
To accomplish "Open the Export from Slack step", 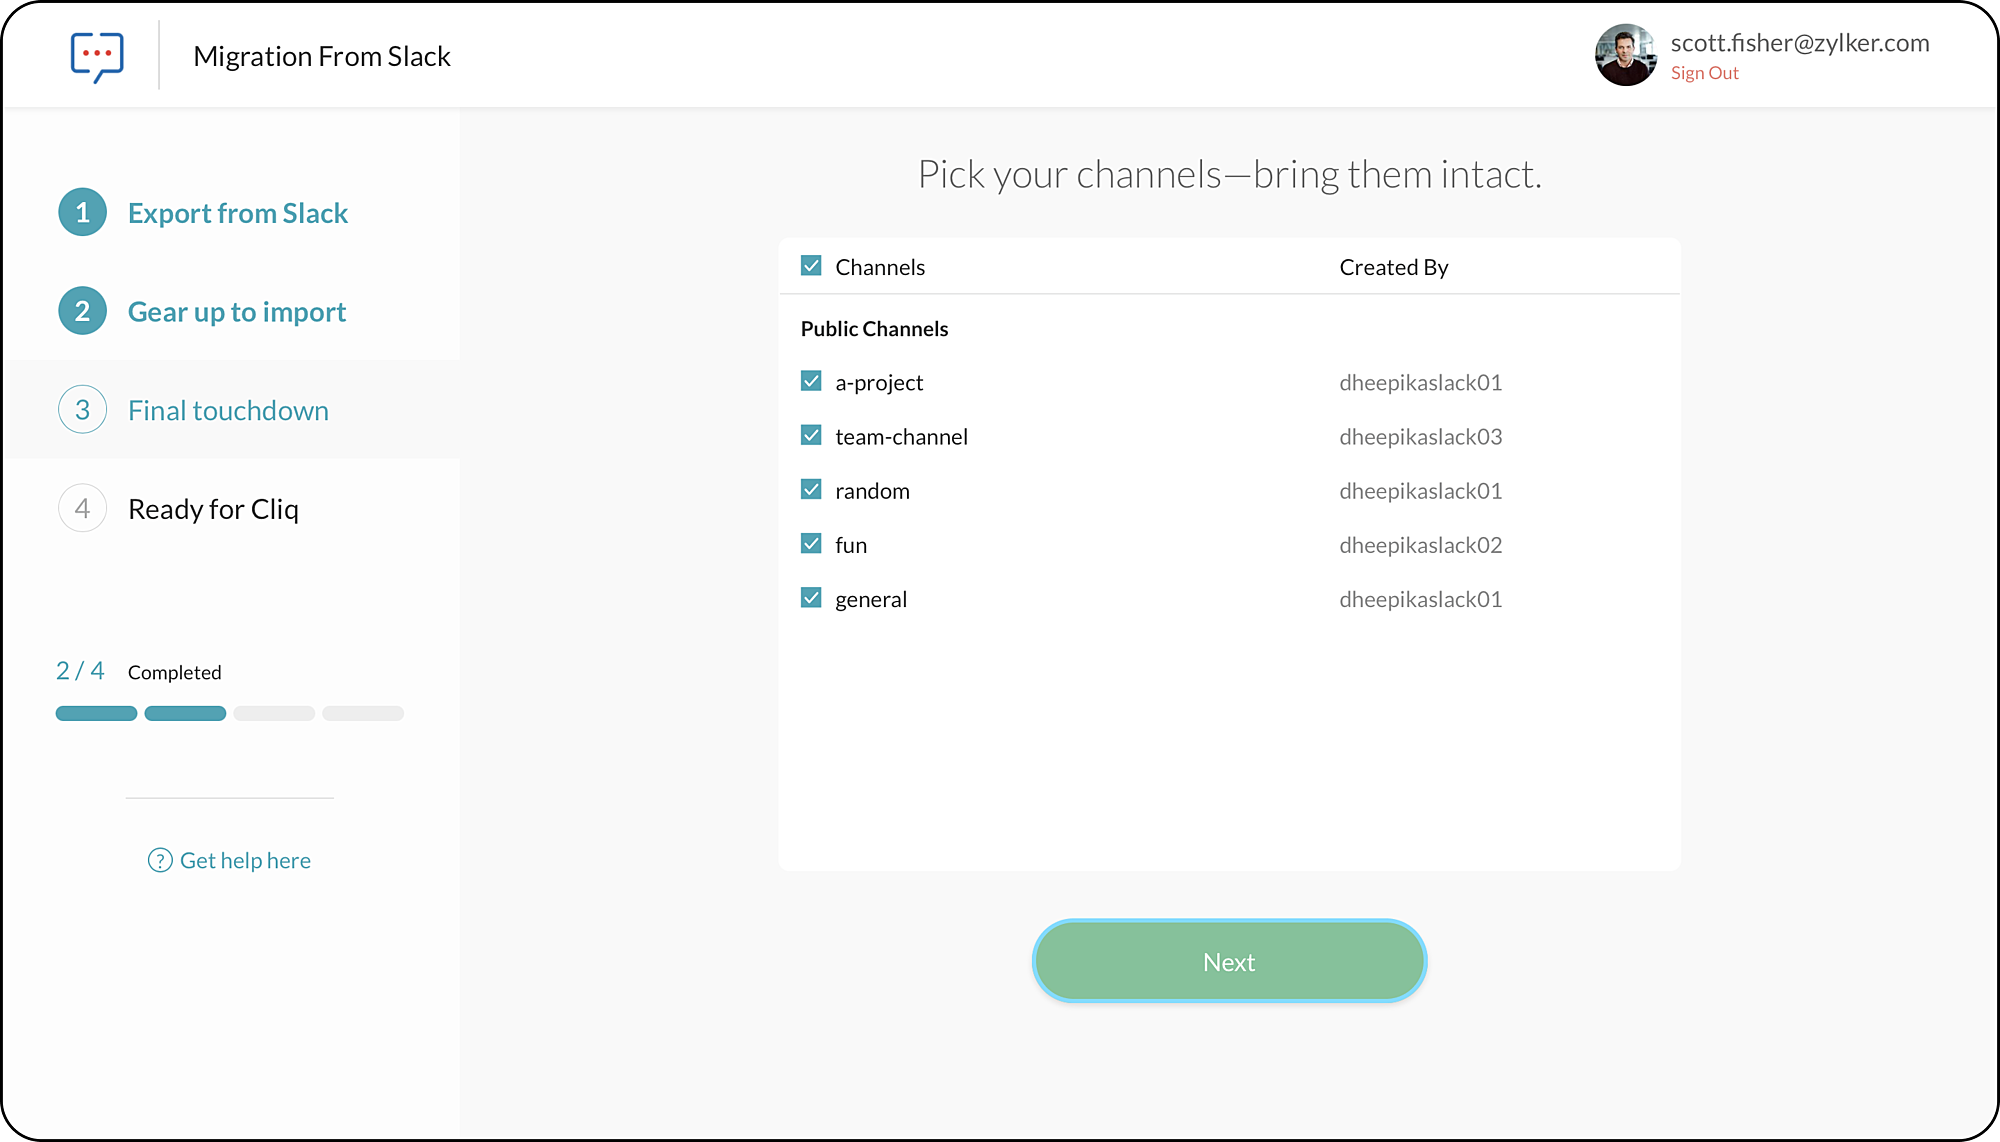I will [x=238, y=213].
